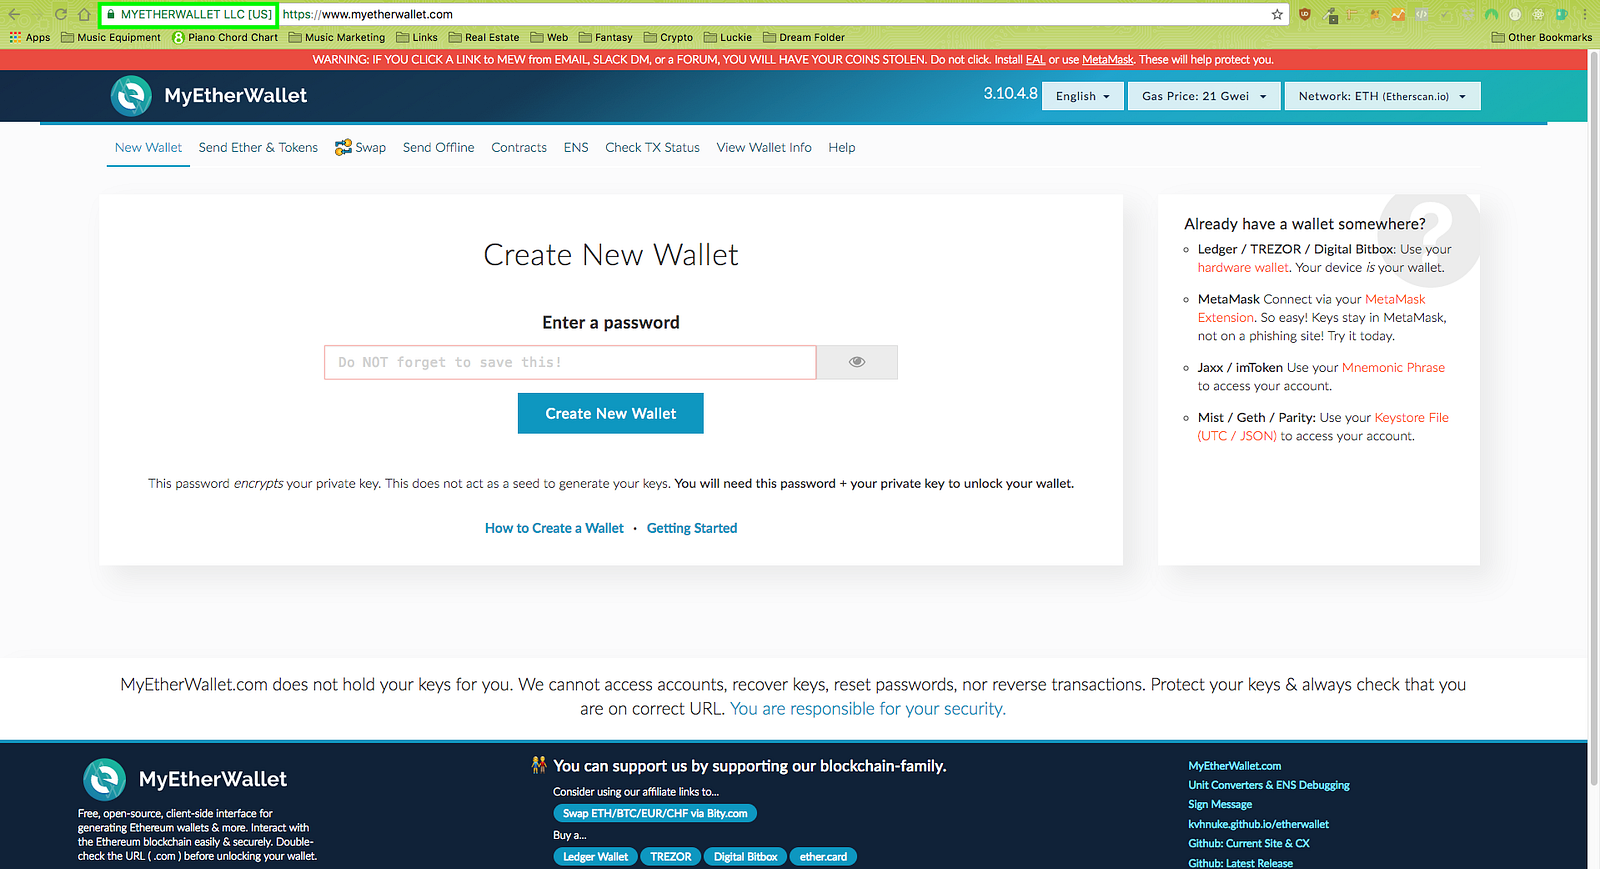This screenshot has width=1600, height=869.
Task: Click the ether.card affiliate button
Action: (823, 857)
